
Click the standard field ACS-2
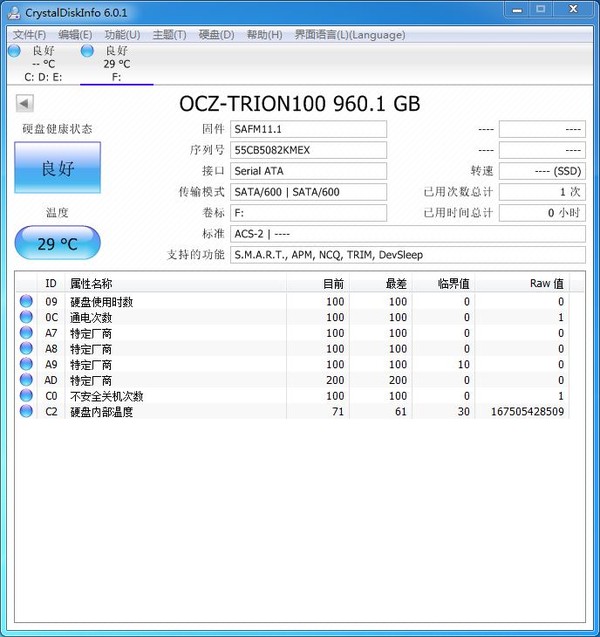(x=408, y=234)
